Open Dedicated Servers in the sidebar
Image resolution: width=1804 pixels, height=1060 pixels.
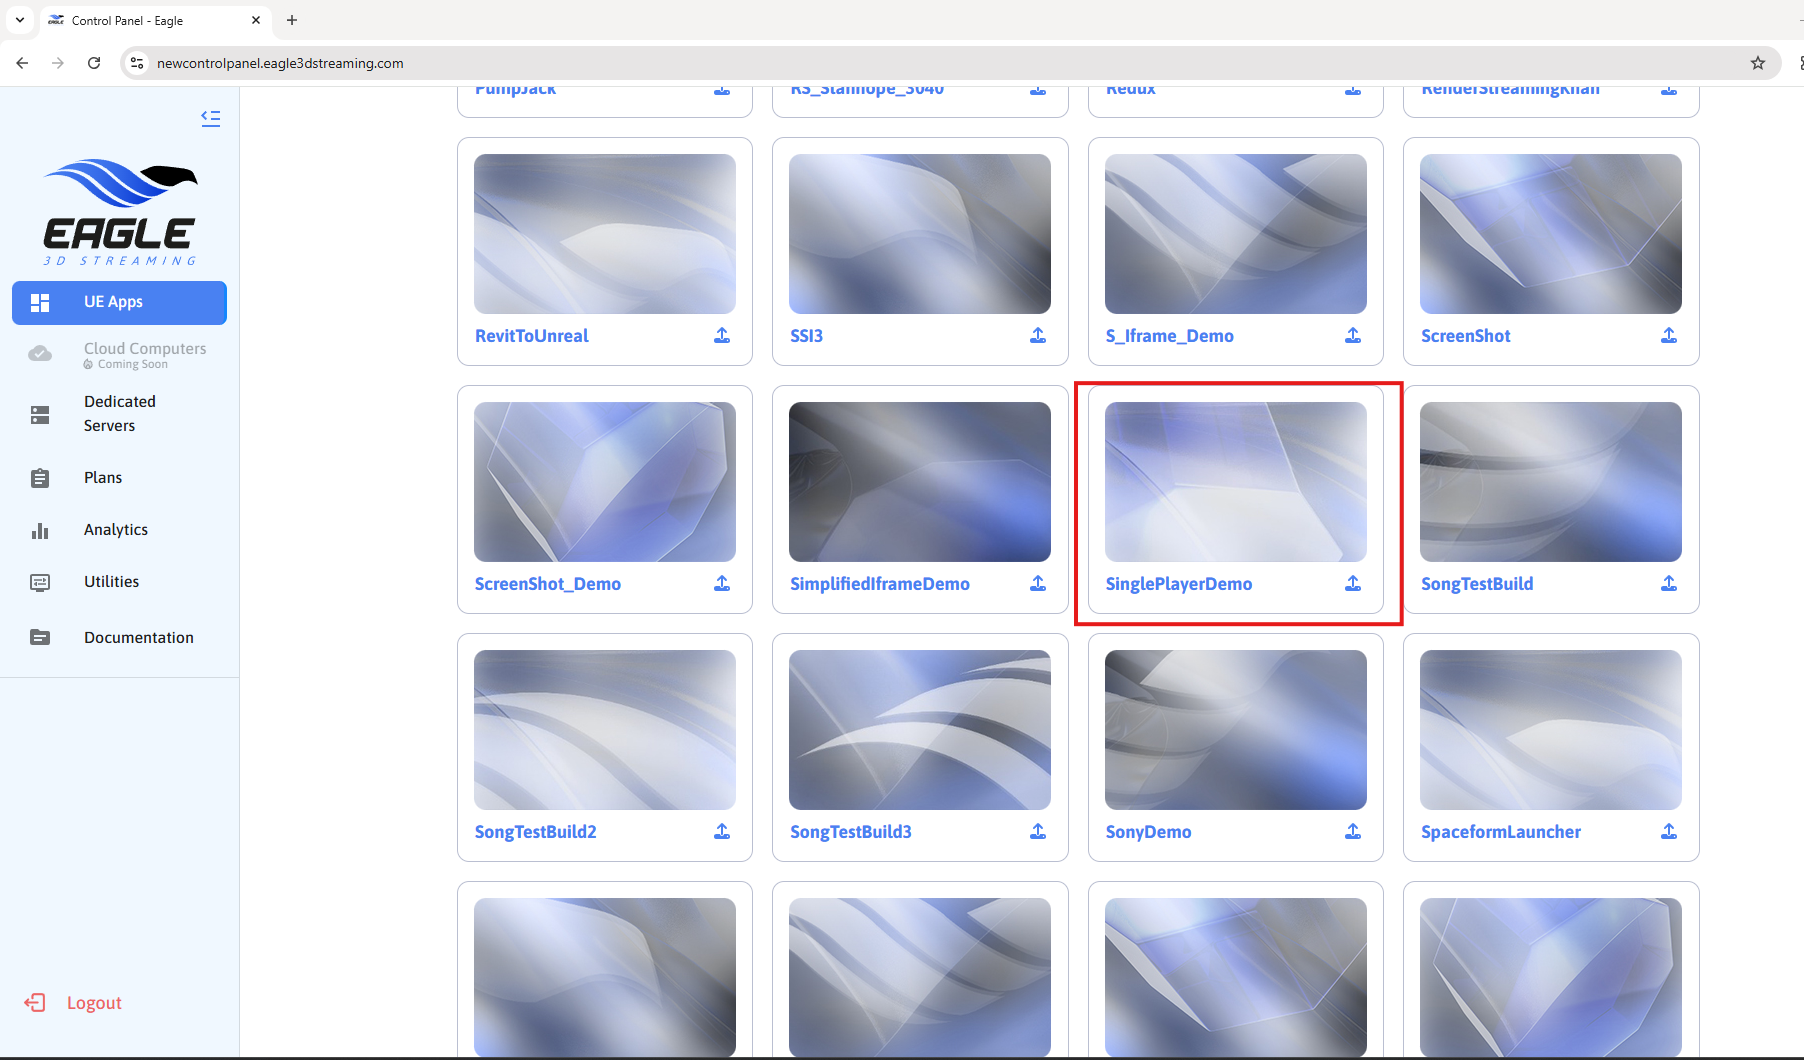[x=119, y=414]
